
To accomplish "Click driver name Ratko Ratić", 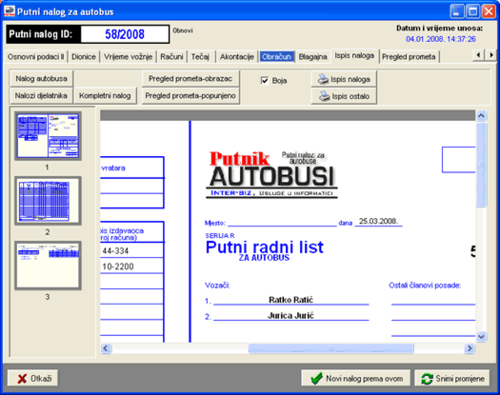I will (x=291, y=300).
